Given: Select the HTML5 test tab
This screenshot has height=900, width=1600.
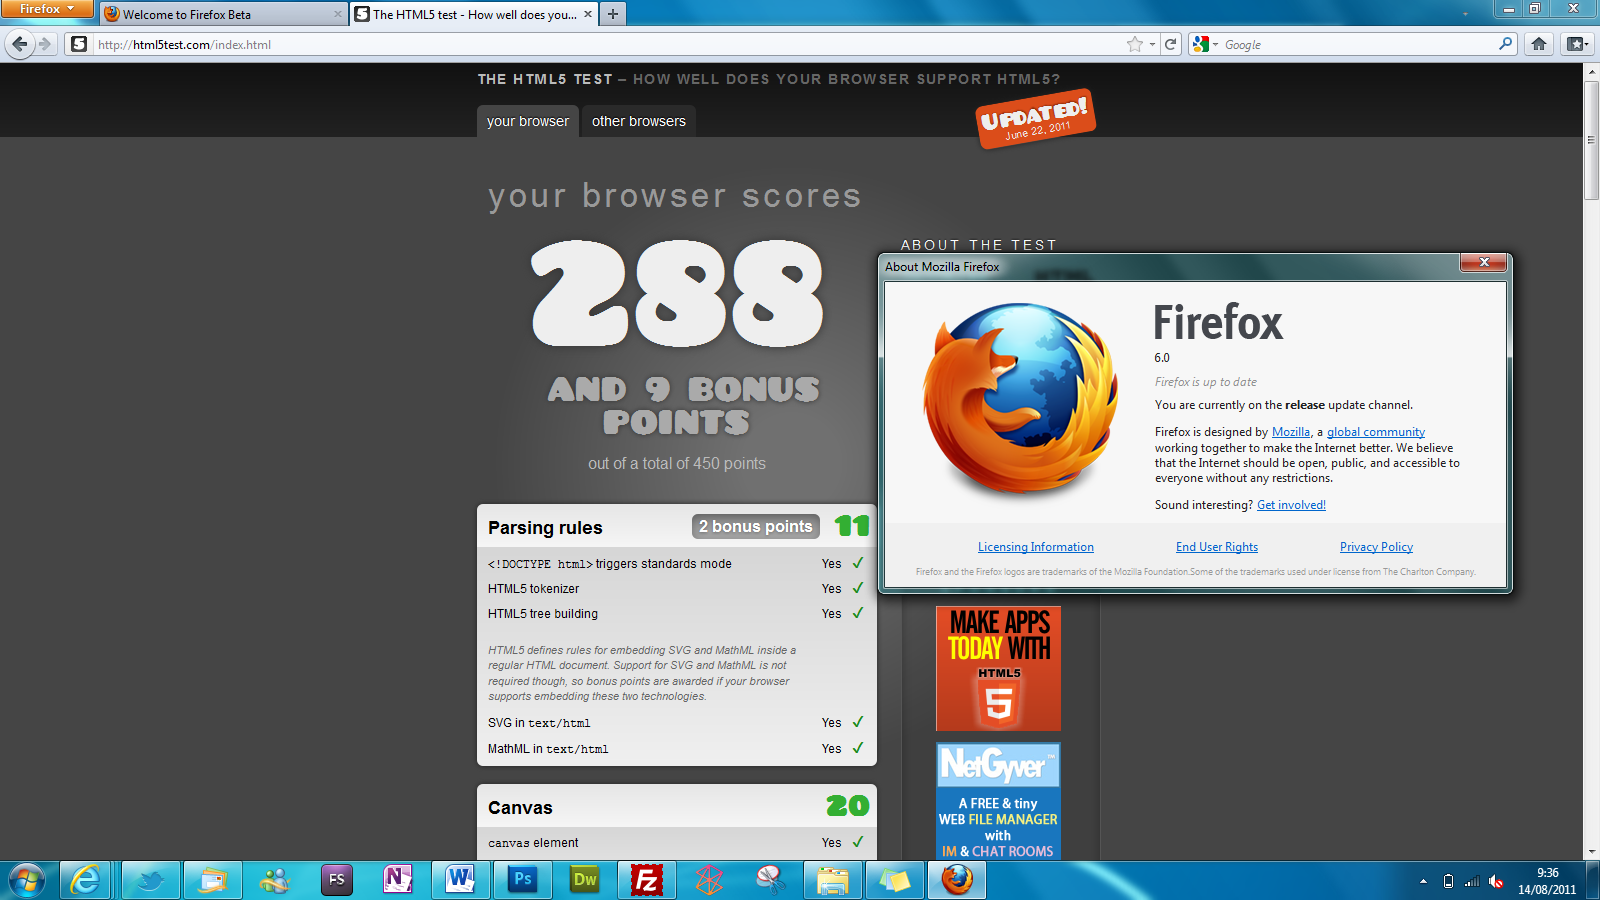Looking at the screenshot, I should tap(474, 14).
